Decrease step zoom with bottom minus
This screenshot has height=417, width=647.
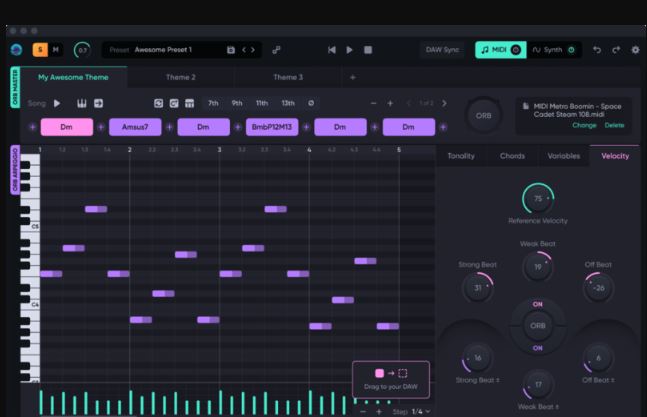363,412
